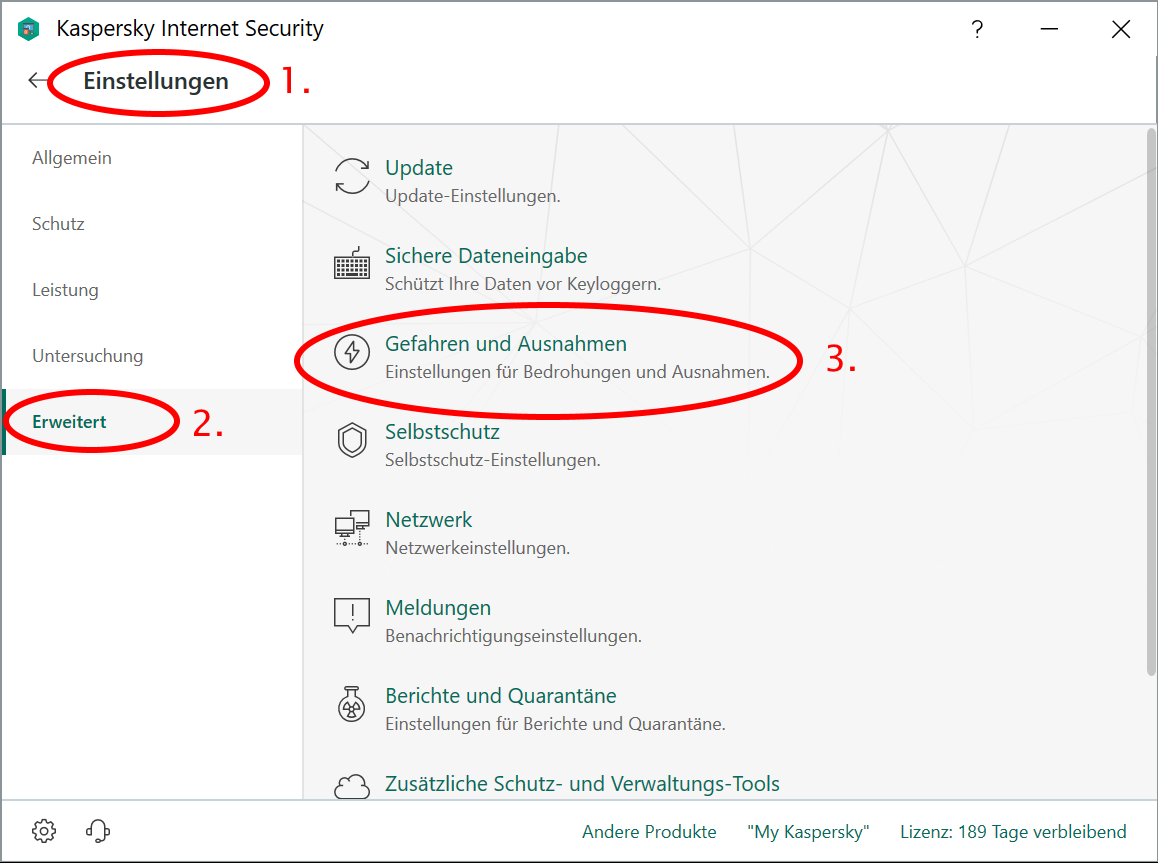Image resolution: width=1158 pixels, height=863 pixels.
Task: Click the back arrow beside Einstellungen
Action: (x=37, y=80)
